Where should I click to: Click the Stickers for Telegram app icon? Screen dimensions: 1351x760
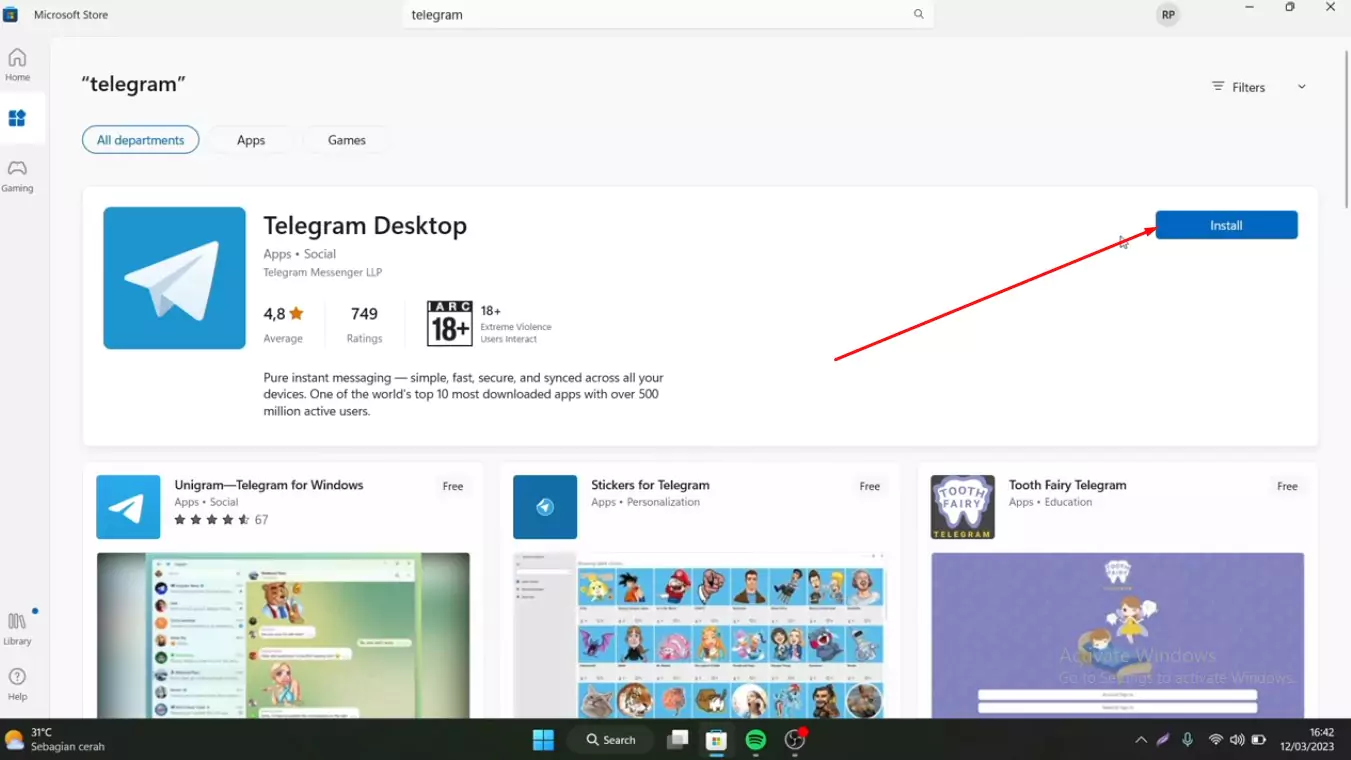(x=545, y=507)
